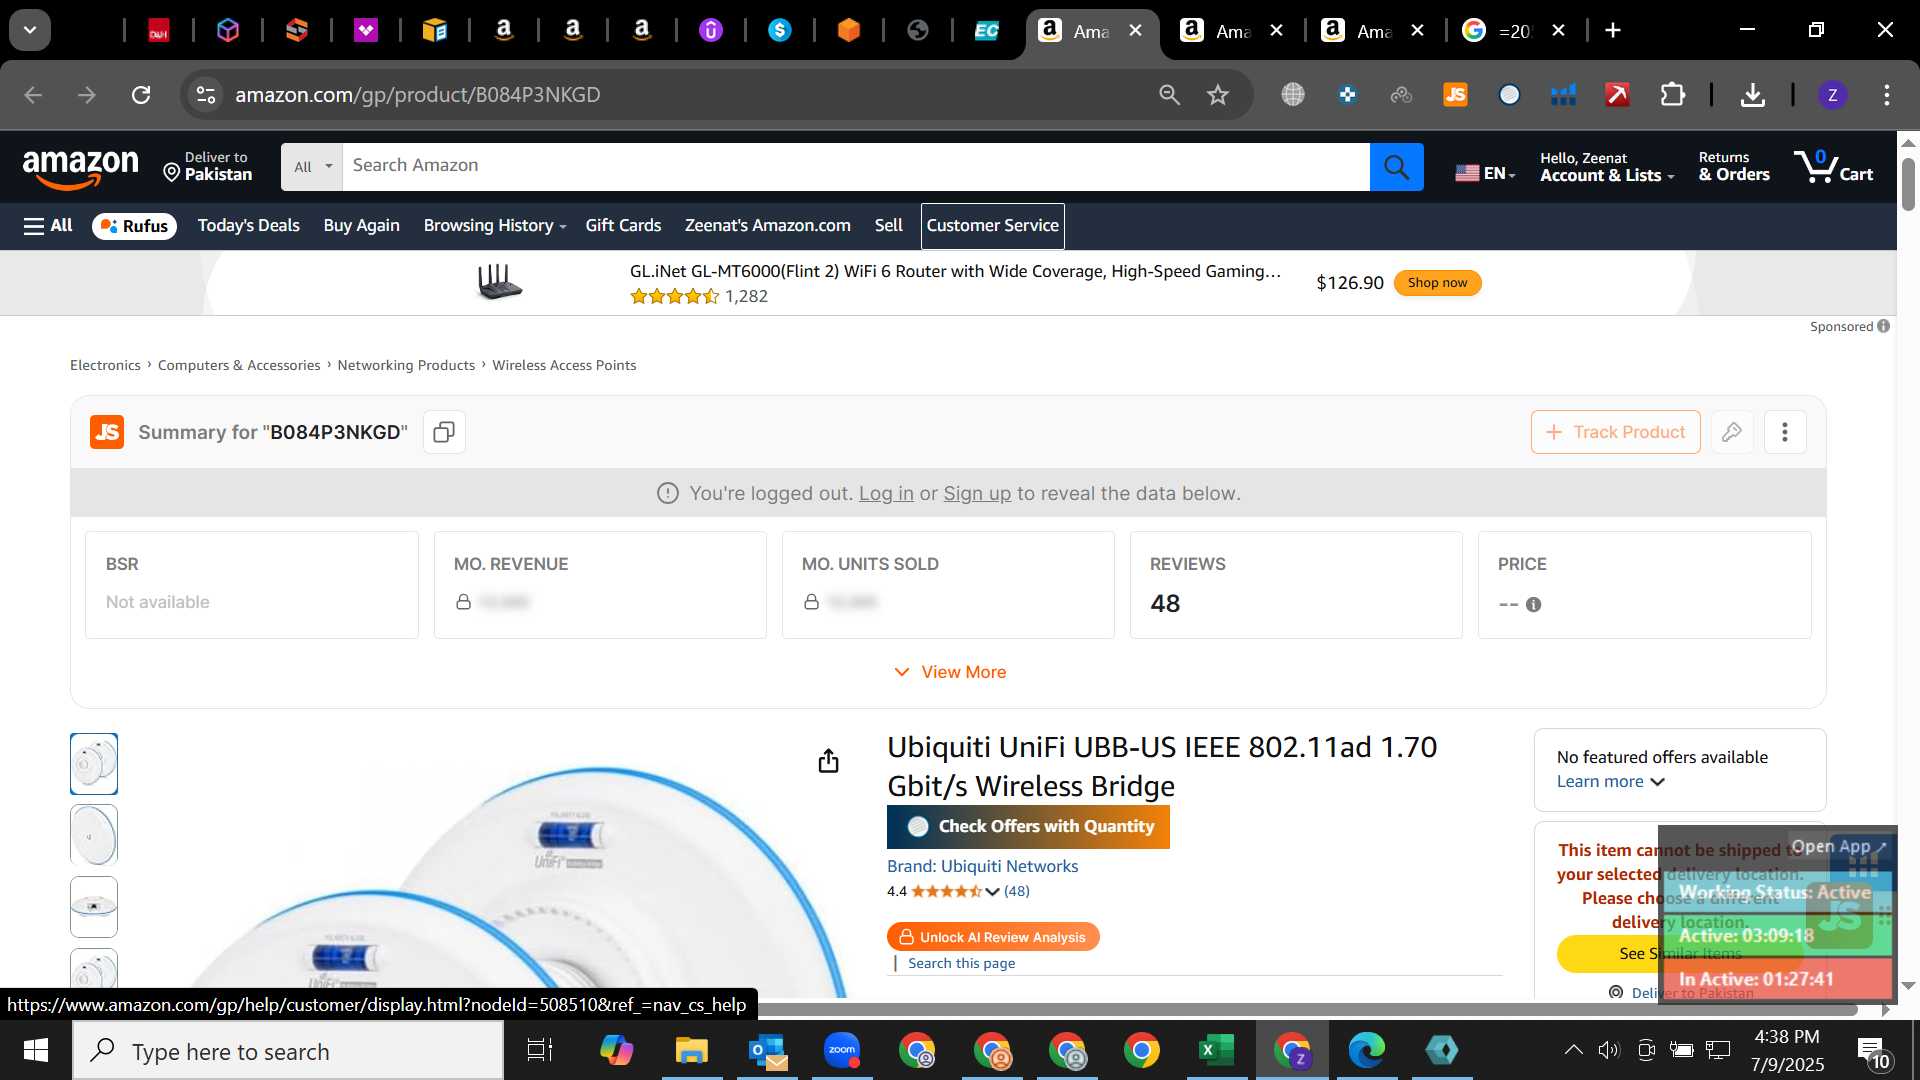Open Chrome profile avatar Z

pyautogui.click(x=1832, y=95)
